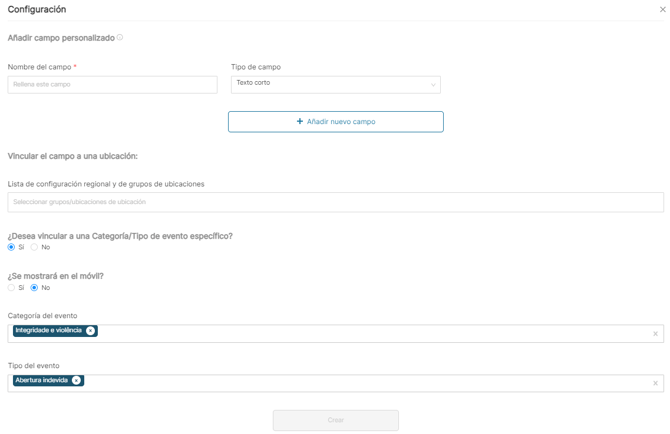Choose Sí for showing on mobile
670x434 pixels.
12,288
